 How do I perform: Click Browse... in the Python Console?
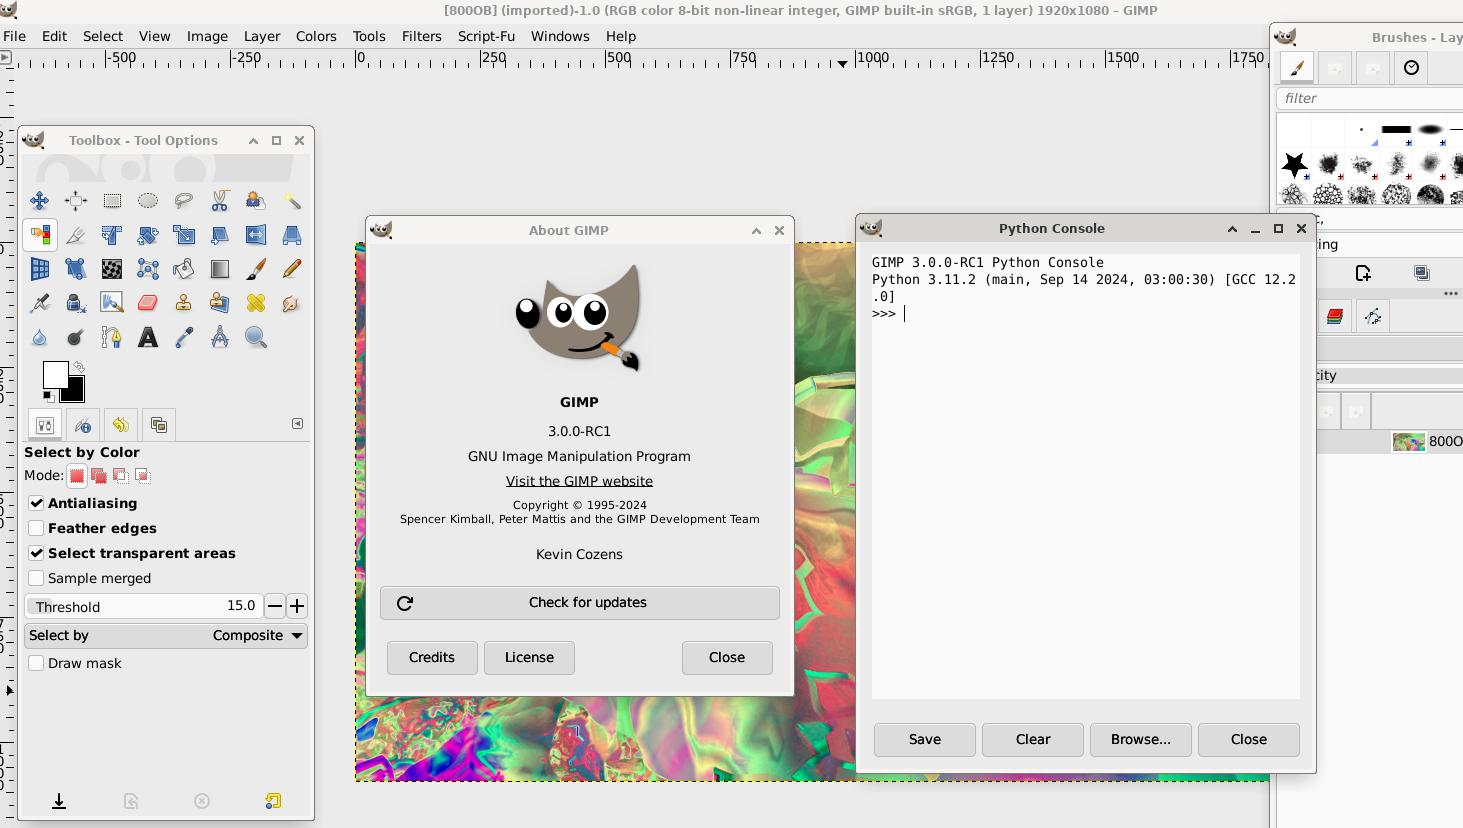point(1140,740)
